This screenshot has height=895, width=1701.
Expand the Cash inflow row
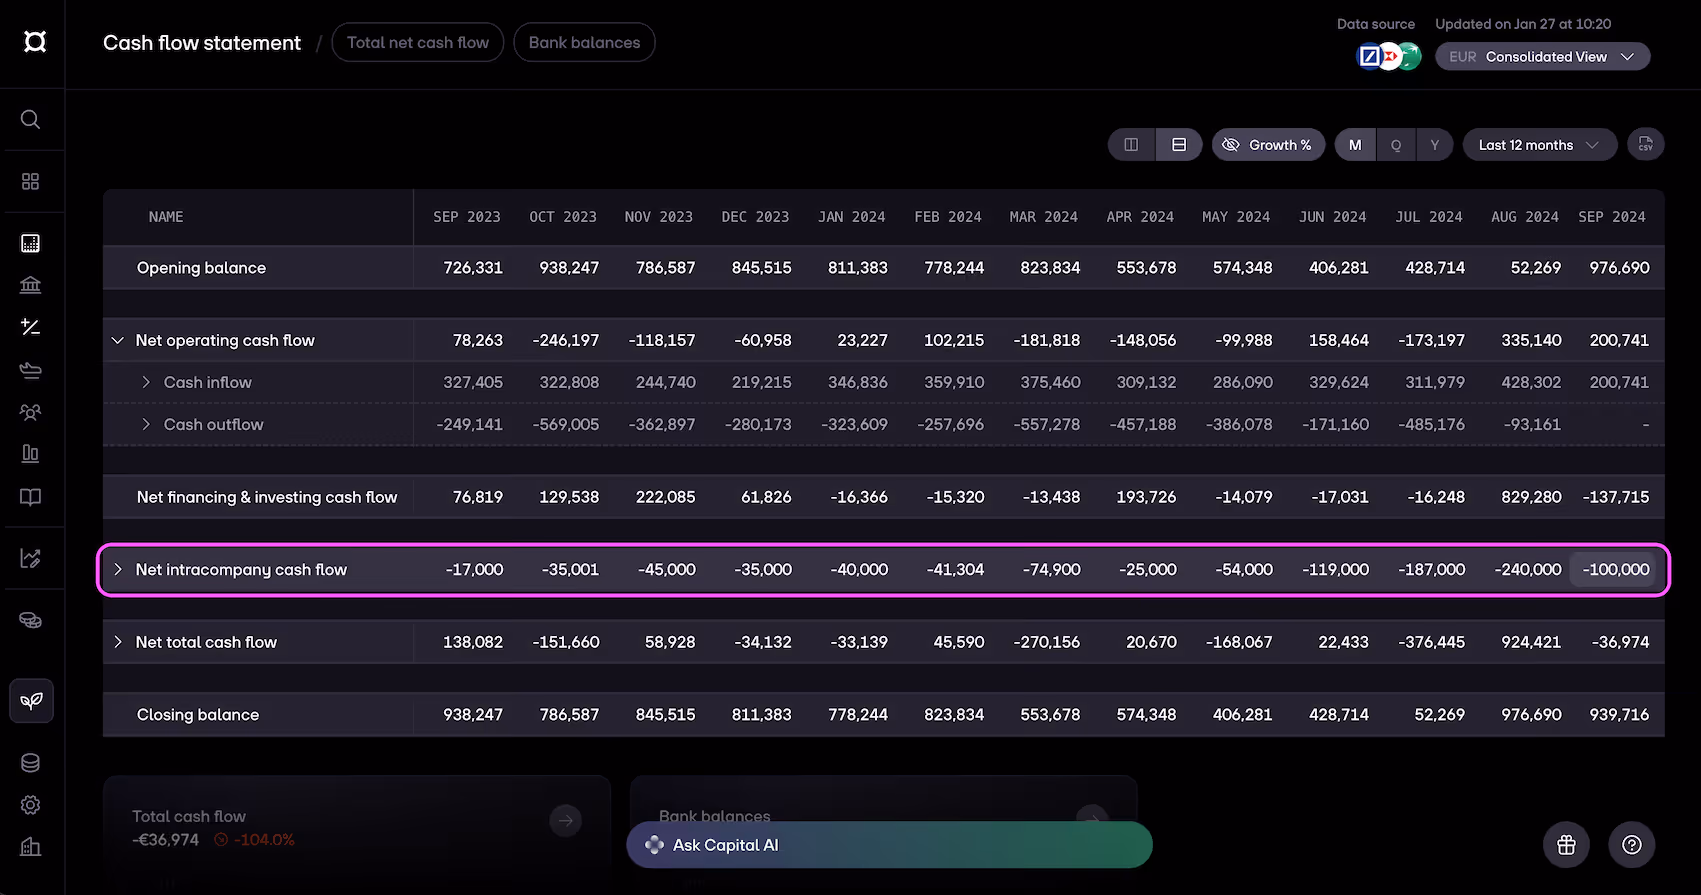point(146,382)
